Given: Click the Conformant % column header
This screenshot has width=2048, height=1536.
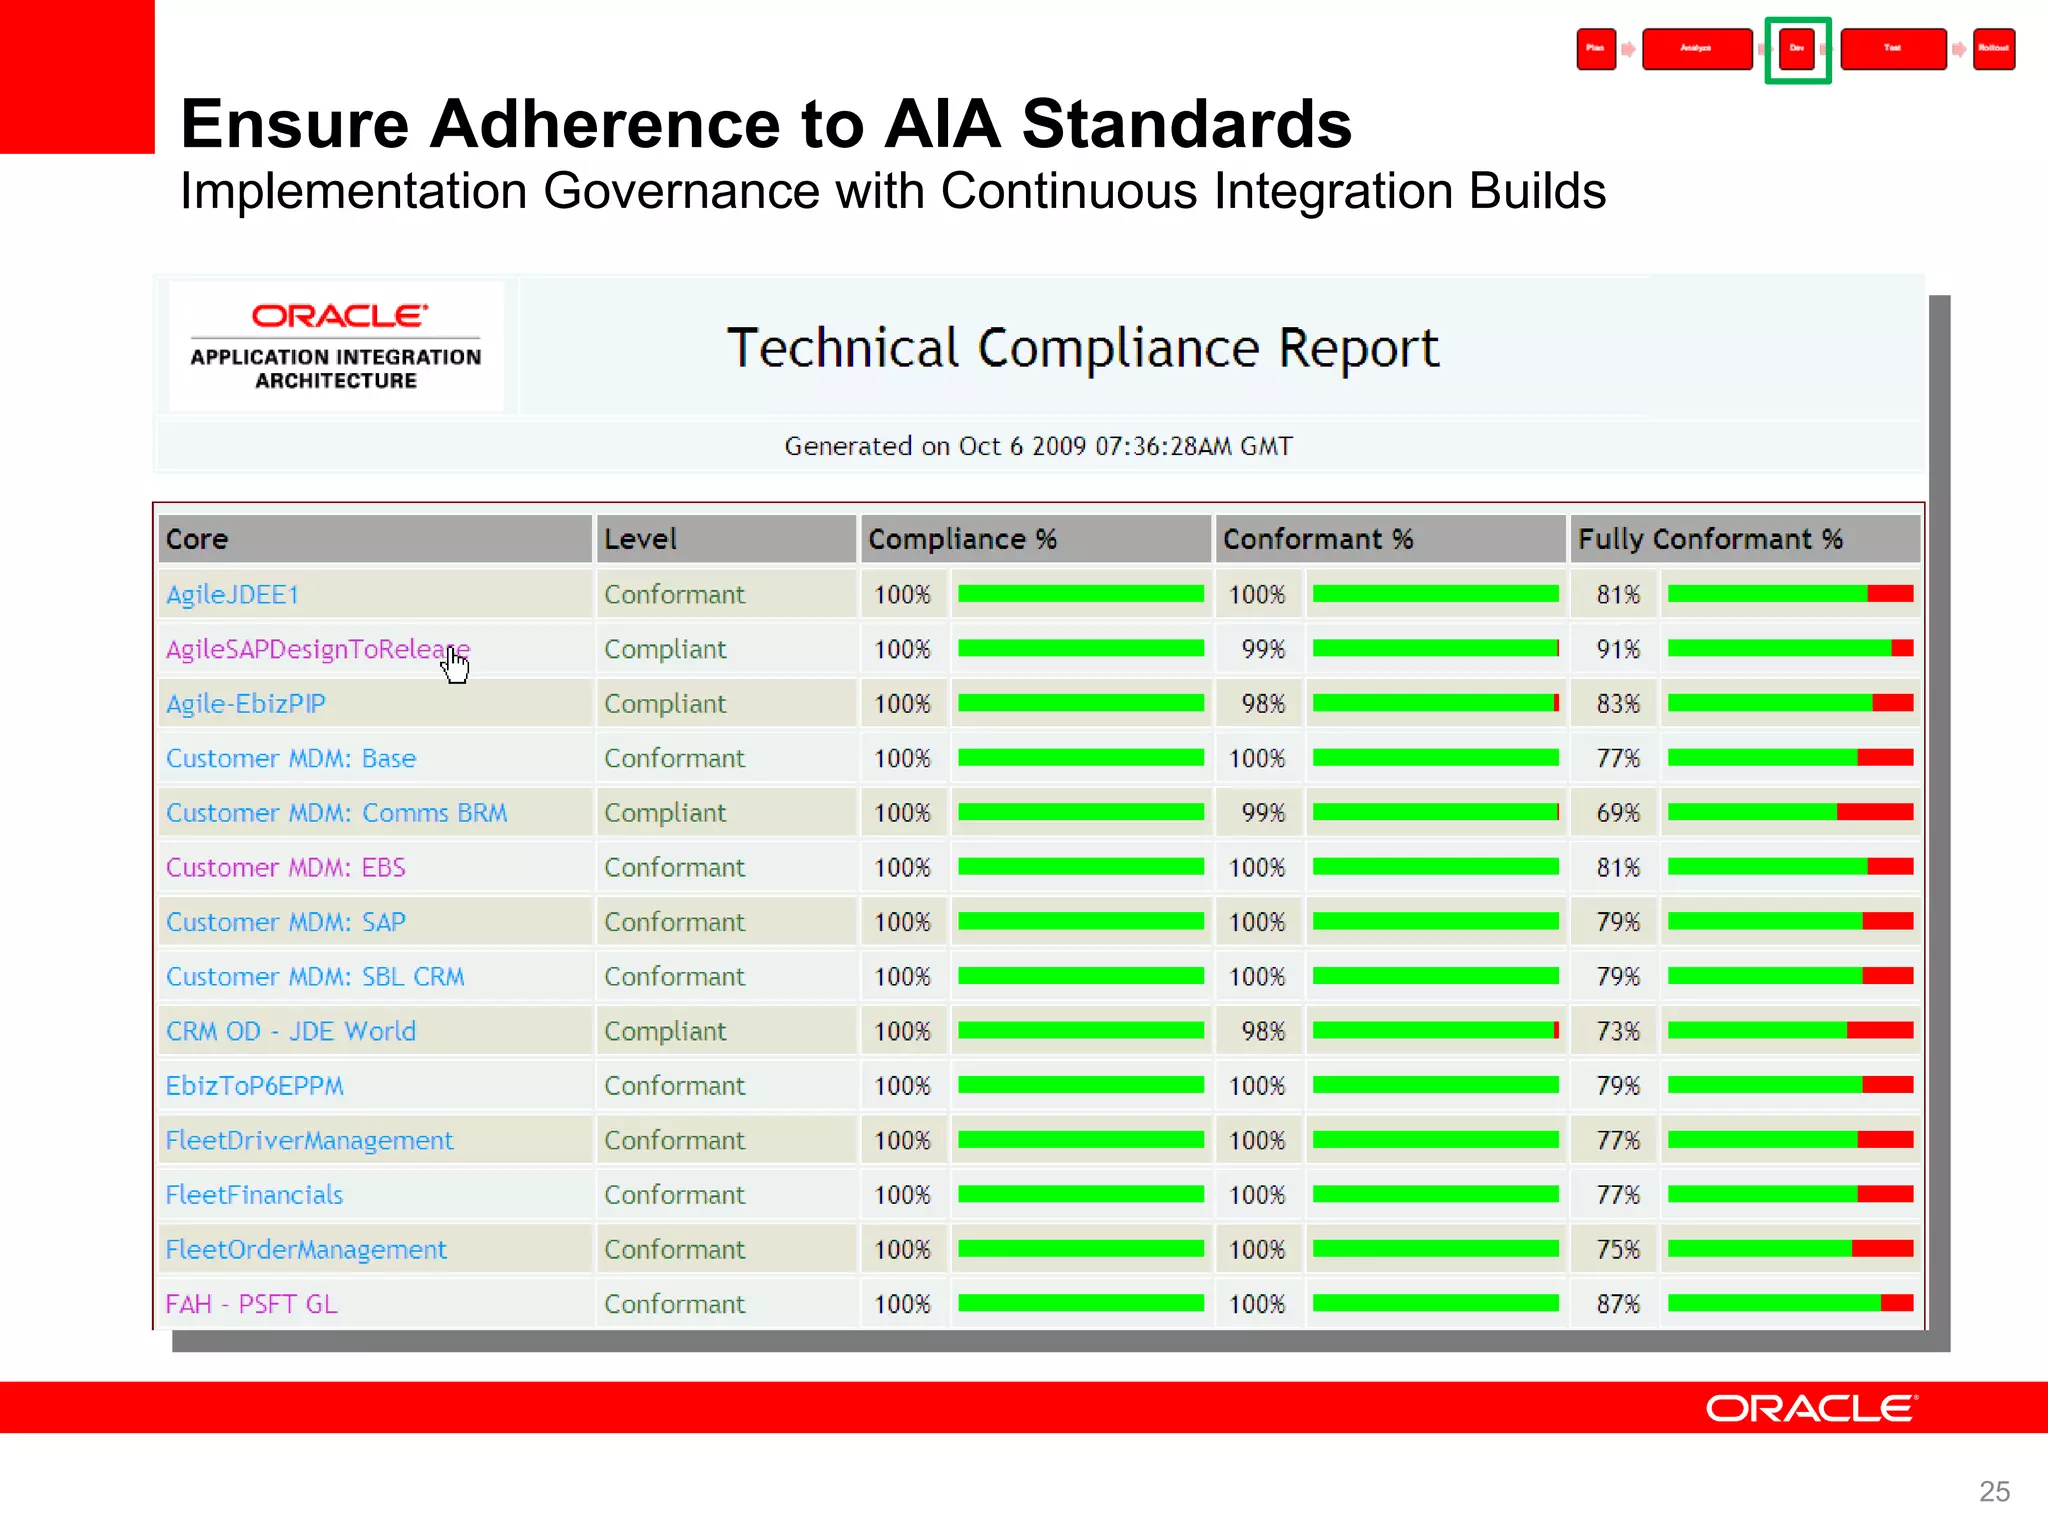Looking at the screenshot, I should (1390, 539).
